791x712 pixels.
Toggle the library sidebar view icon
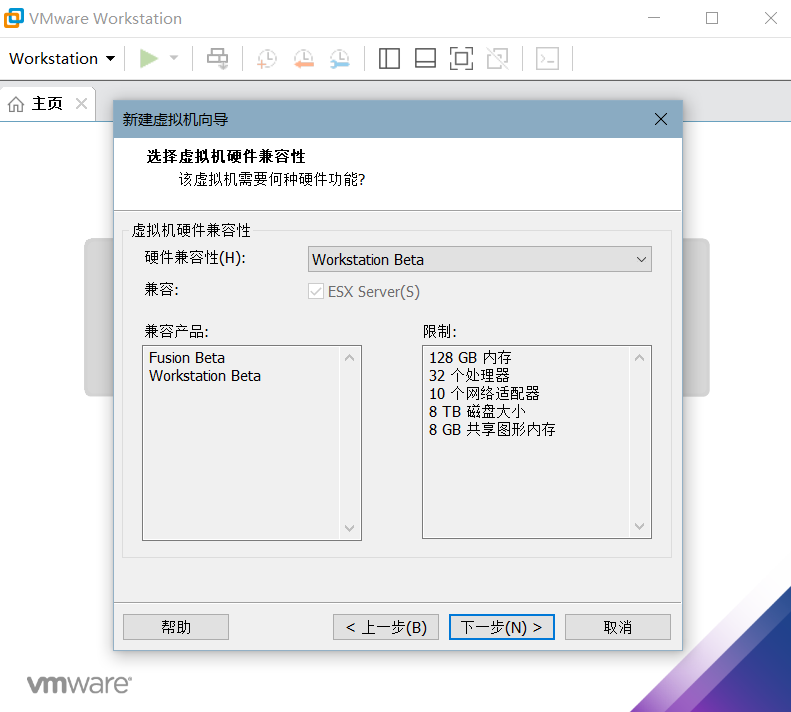[x=389, y=59]
